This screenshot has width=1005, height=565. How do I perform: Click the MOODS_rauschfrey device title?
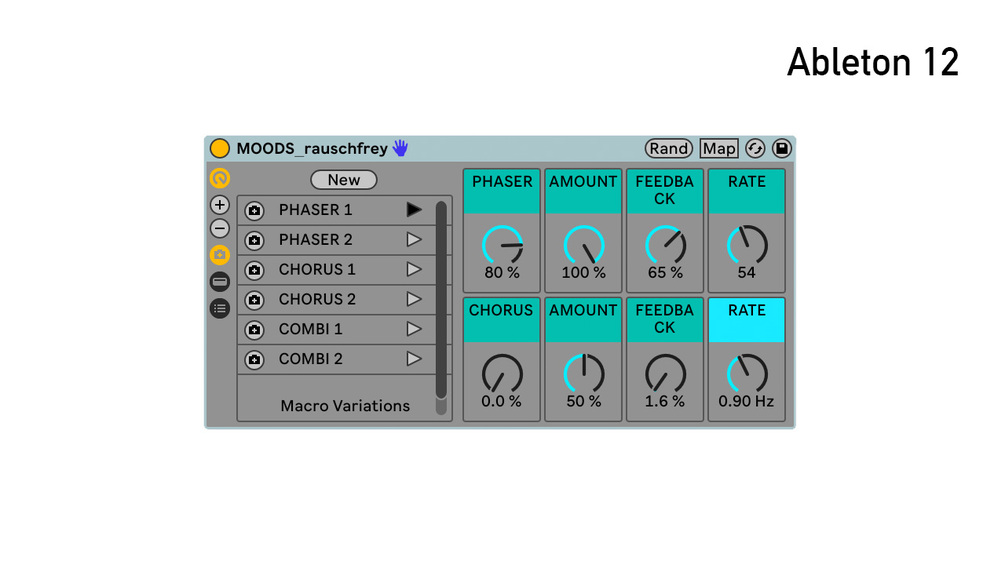coord(312,149)
